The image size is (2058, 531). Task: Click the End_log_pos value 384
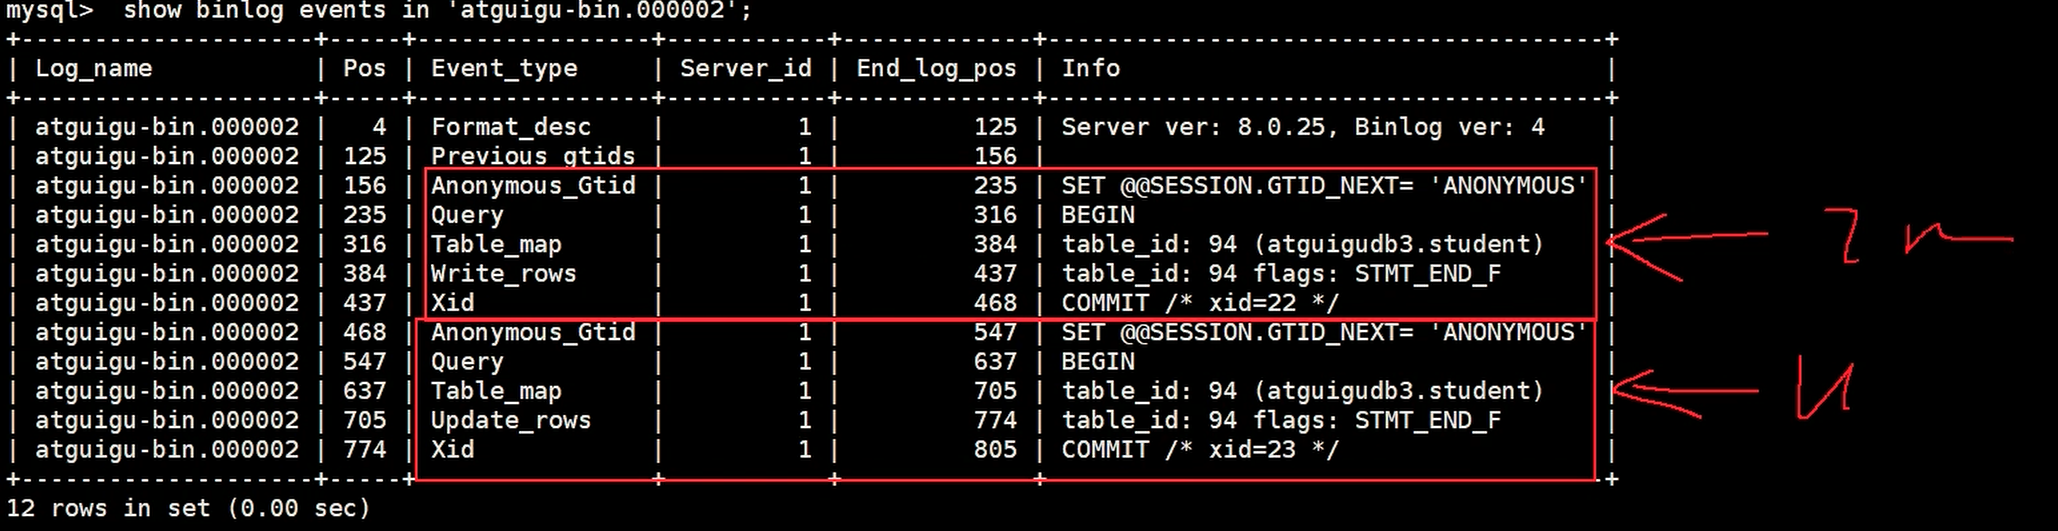[x=995, y=244]
